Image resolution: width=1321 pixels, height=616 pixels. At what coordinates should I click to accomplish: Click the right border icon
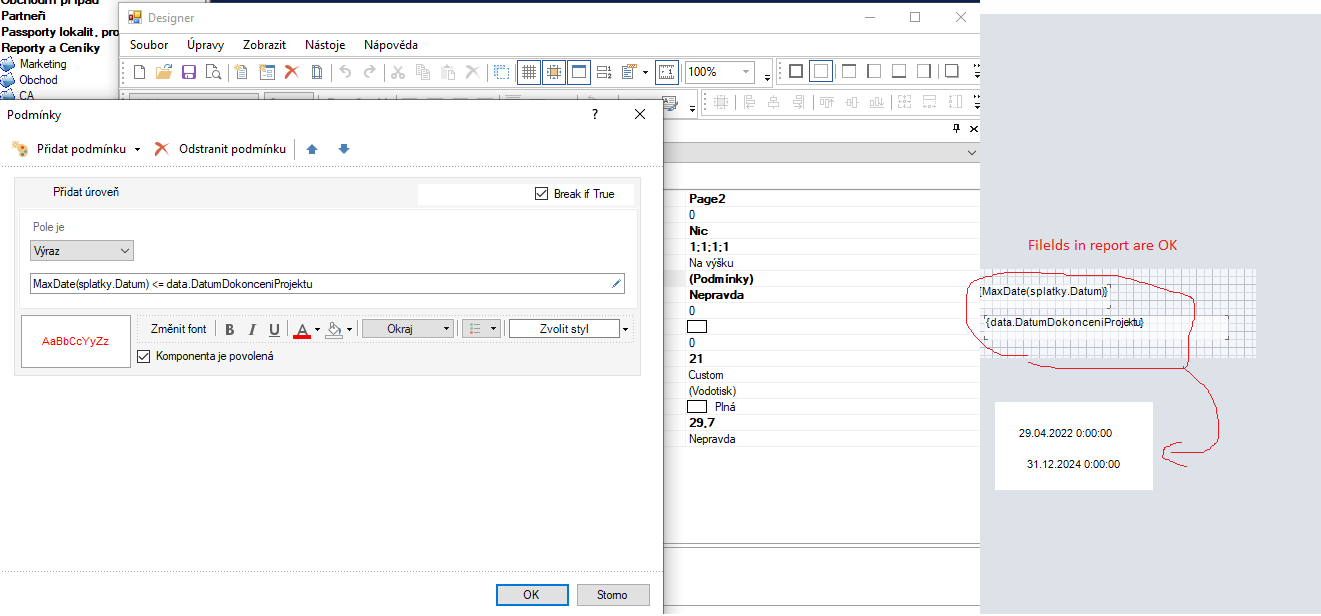[924, 71]
